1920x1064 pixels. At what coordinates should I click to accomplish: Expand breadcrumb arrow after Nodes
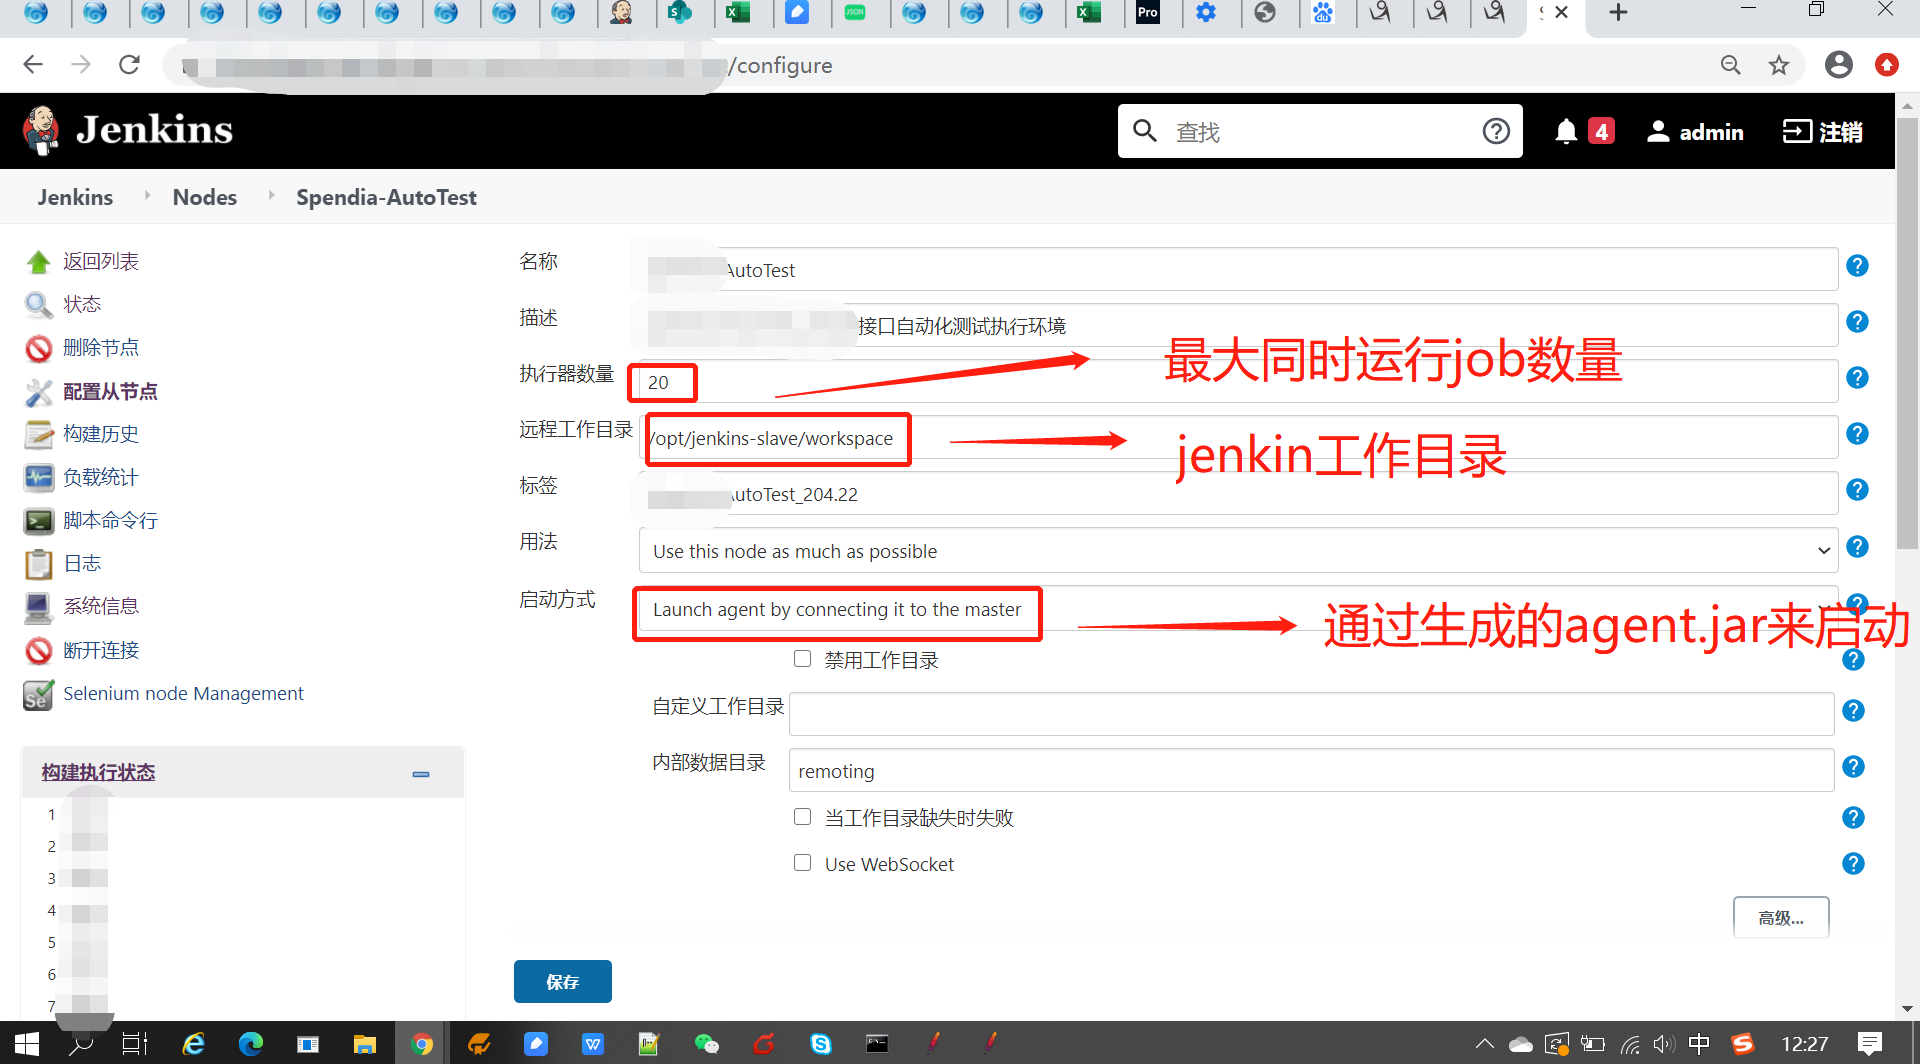[x=271, y=196]
